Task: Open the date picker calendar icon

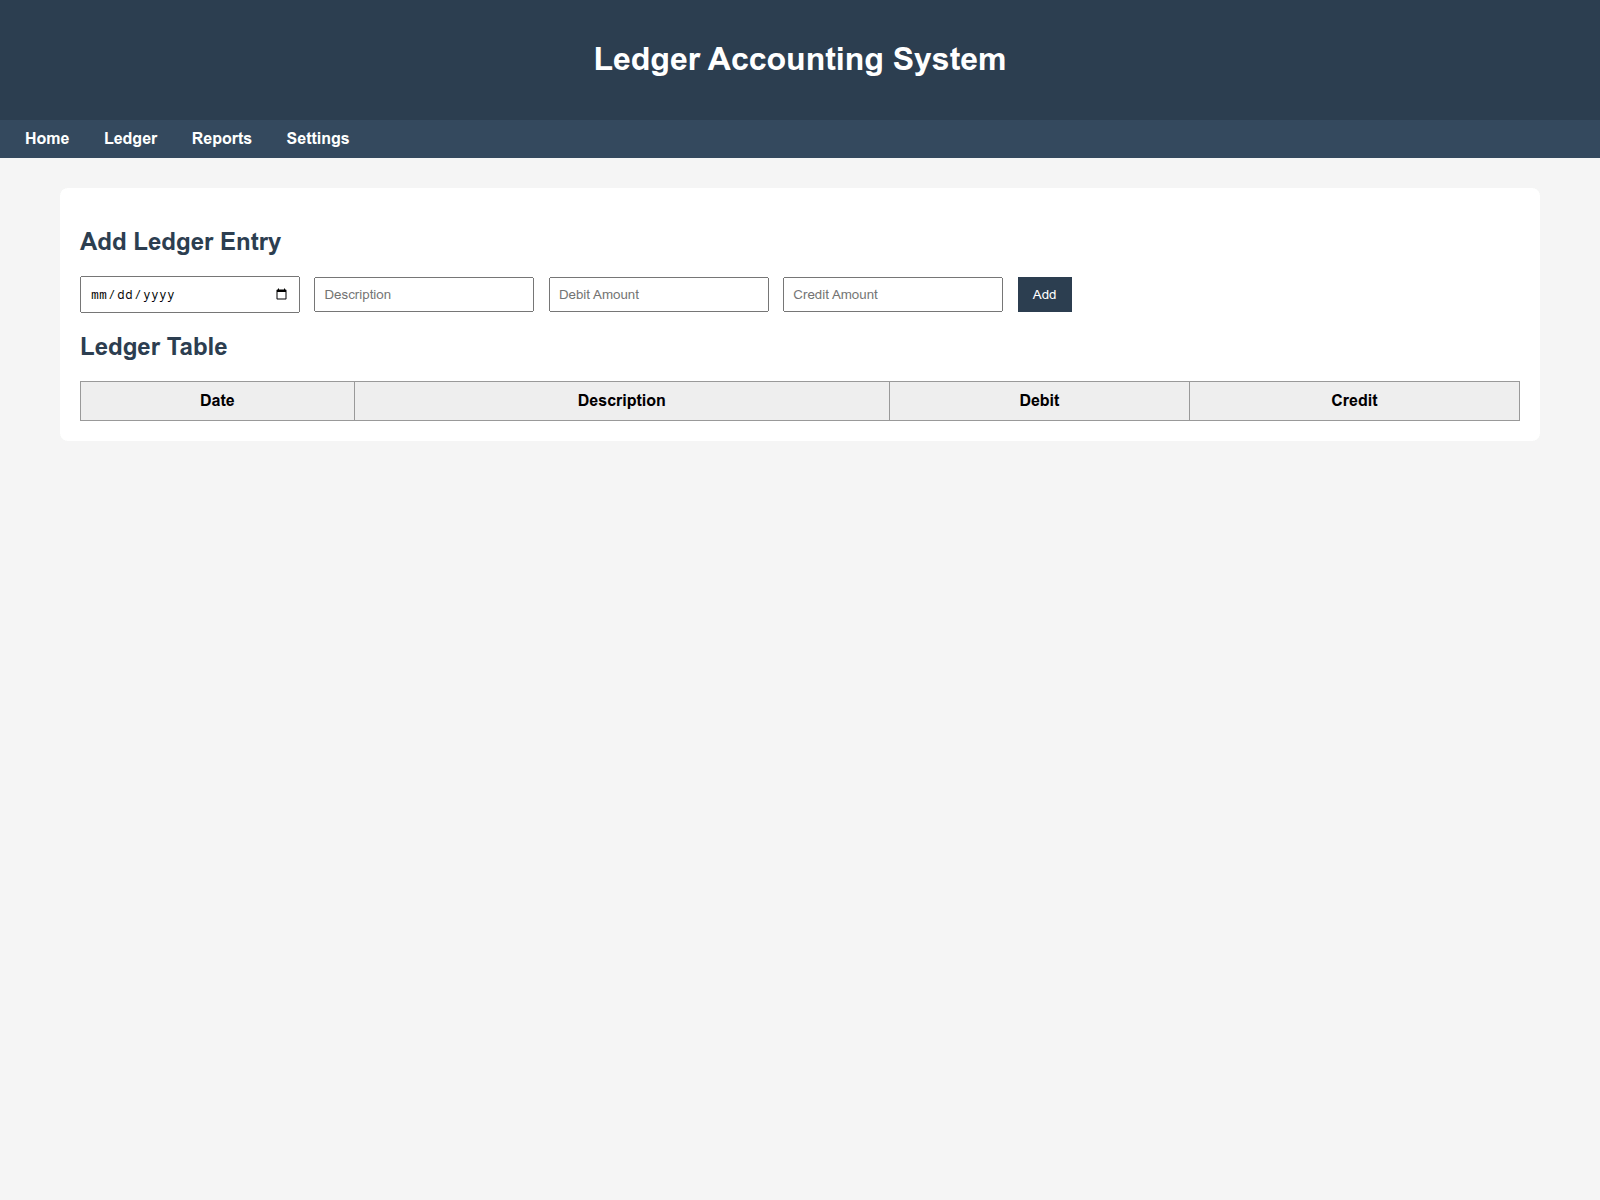Action: click(x=281, y=294)
